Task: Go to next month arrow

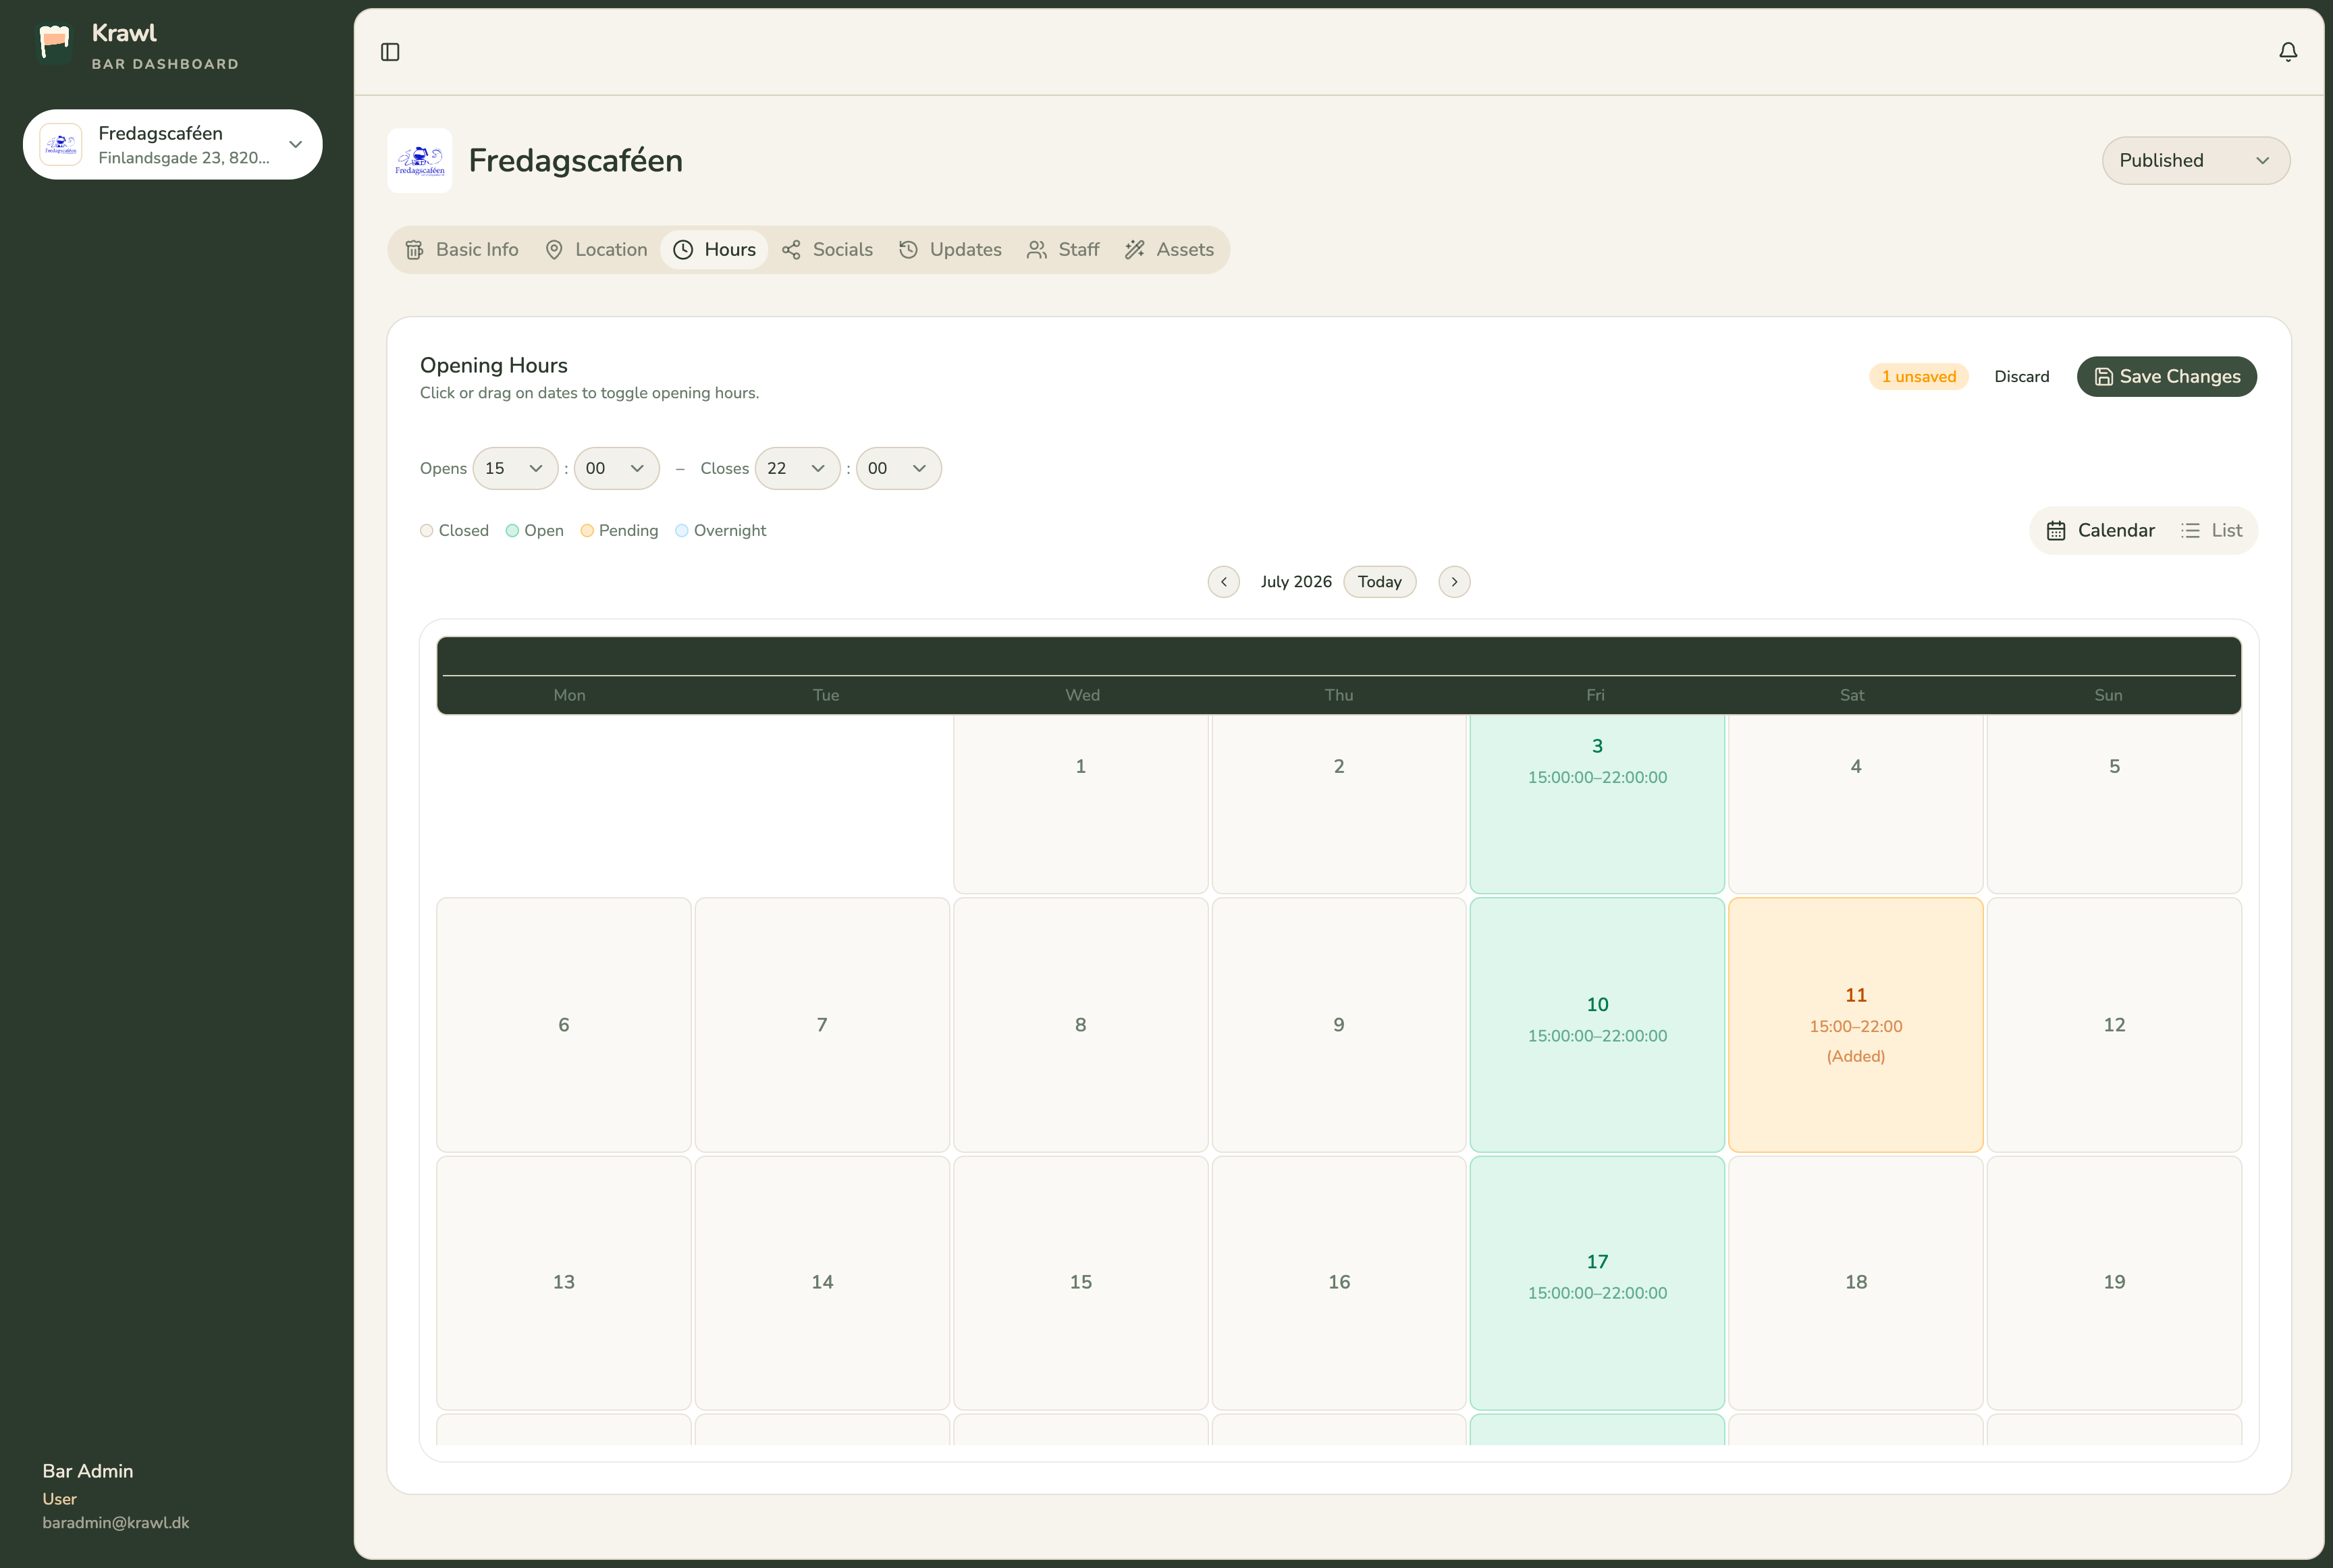Action: tap(1454, 582)
